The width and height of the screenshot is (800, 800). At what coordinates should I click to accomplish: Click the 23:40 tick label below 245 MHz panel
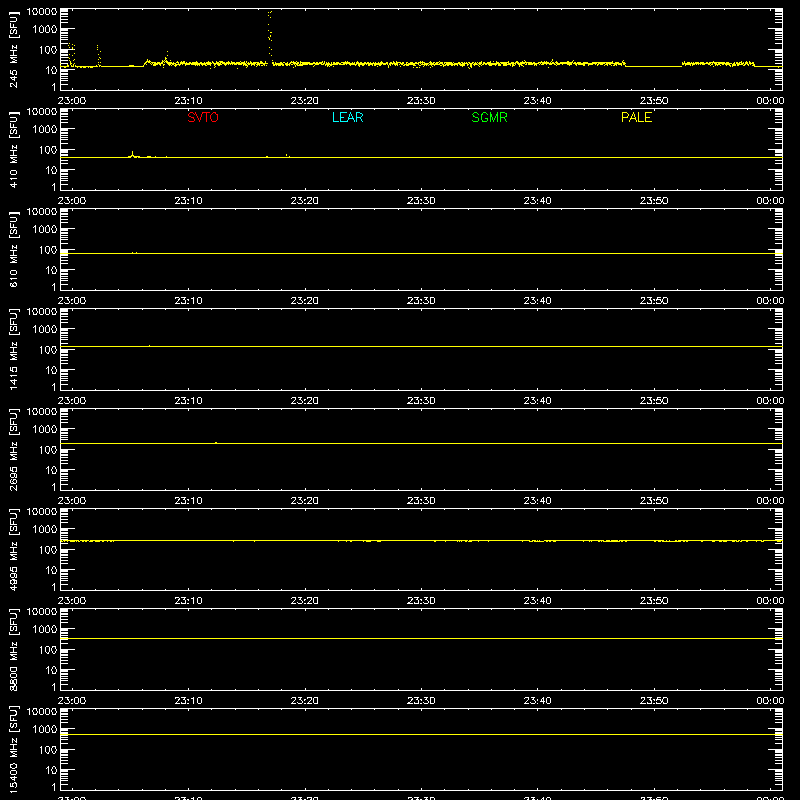click(537, 101)
